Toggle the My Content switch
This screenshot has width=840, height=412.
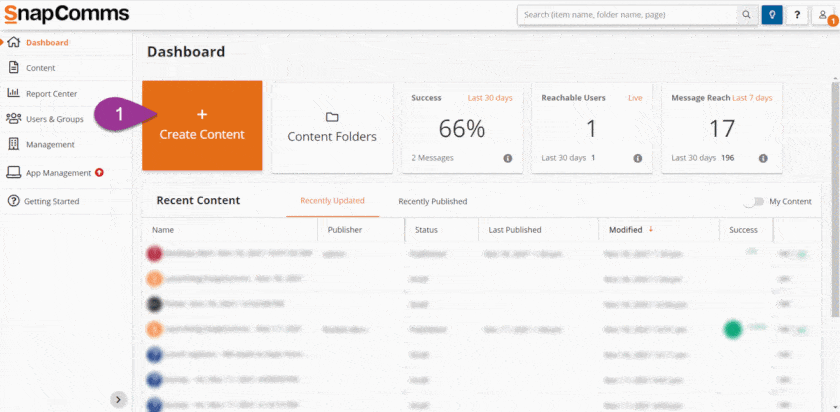[x=753, y=201]
